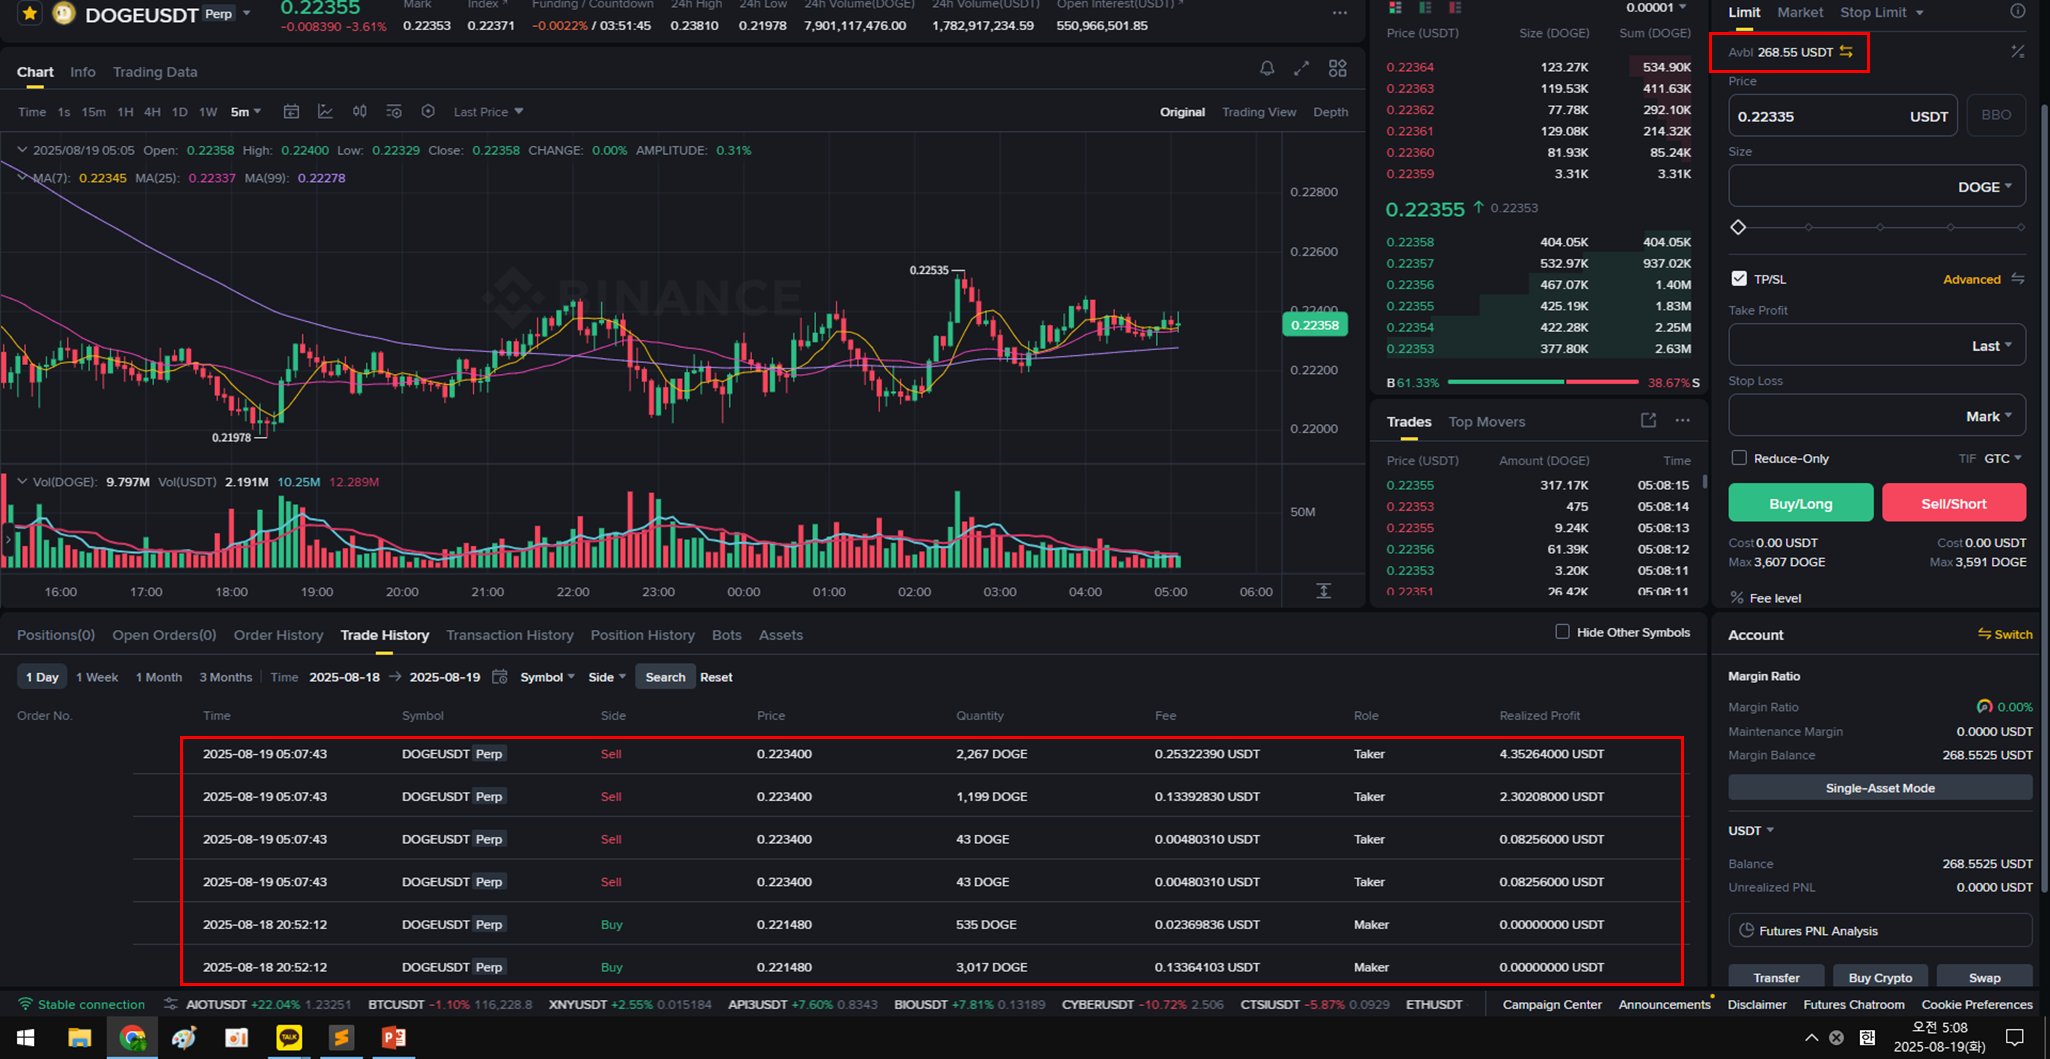Open the top bar three-dot more menu
Image resolution: width=2050 pixels, height=1059 pixels.
coord(1339,13)
